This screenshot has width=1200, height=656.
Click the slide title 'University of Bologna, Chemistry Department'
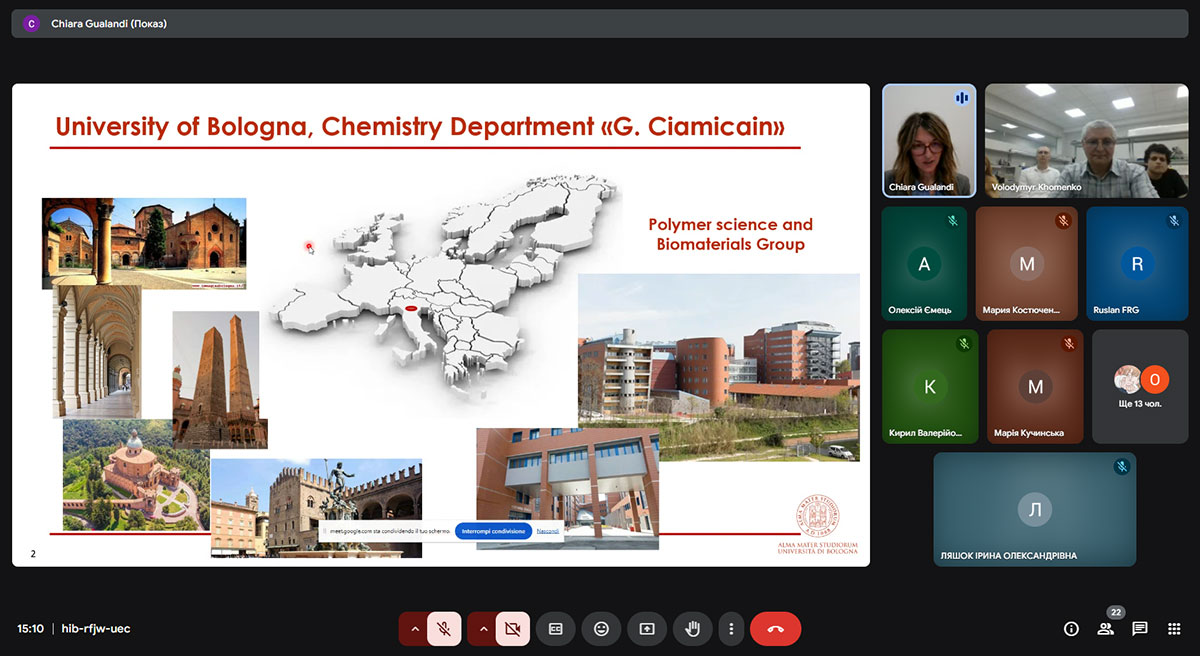pyautogui.click(x=420, y=127)
